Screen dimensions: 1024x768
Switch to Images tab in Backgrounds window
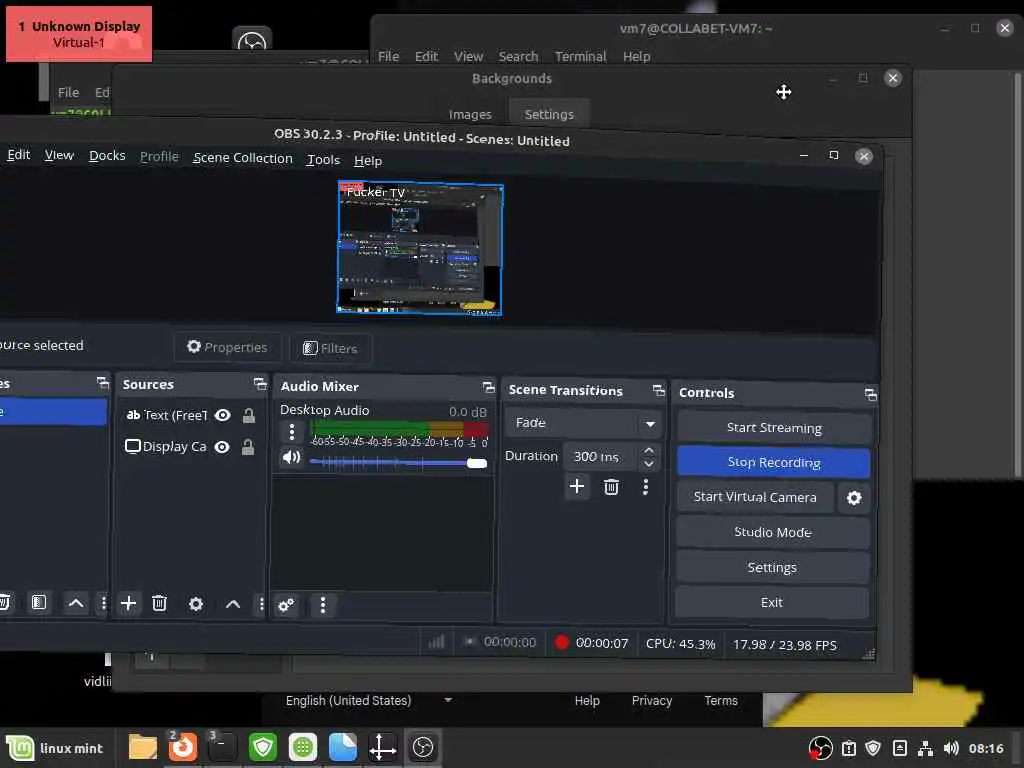pos(470,114)
